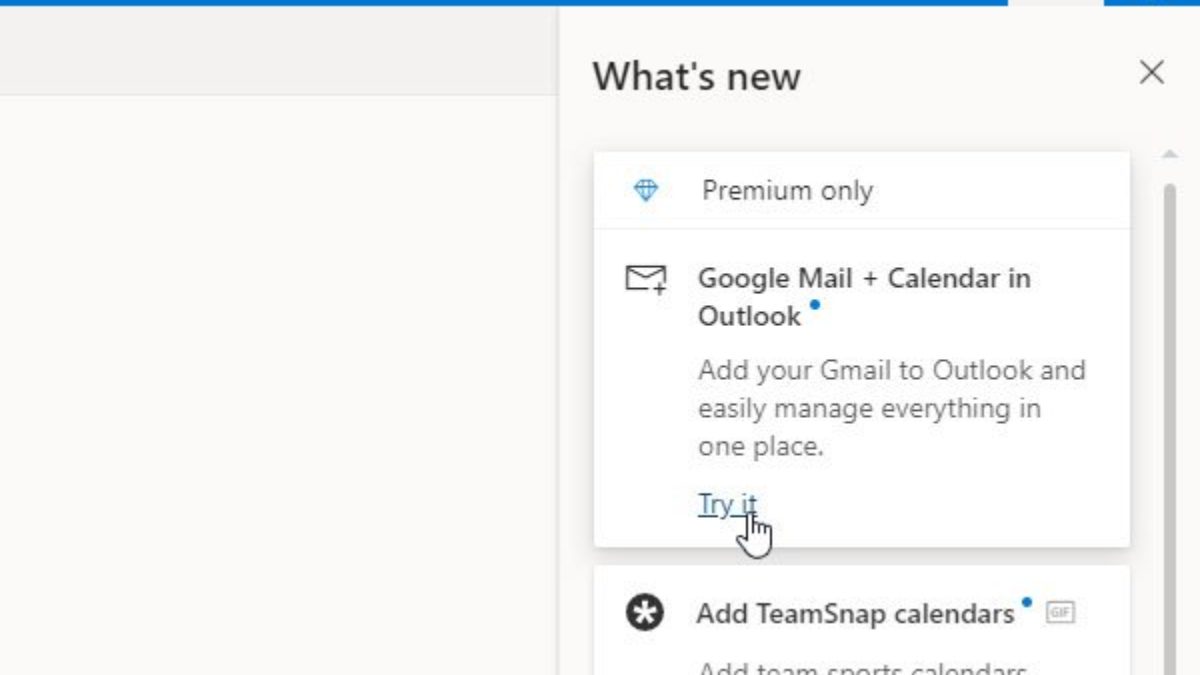Click the TeamSnap asterisk logo icon

point(645,612)
